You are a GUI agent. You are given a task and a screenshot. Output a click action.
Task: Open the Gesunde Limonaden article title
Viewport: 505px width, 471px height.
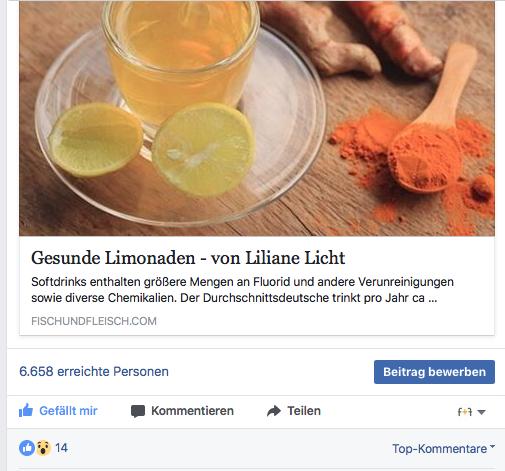point(188,258)
